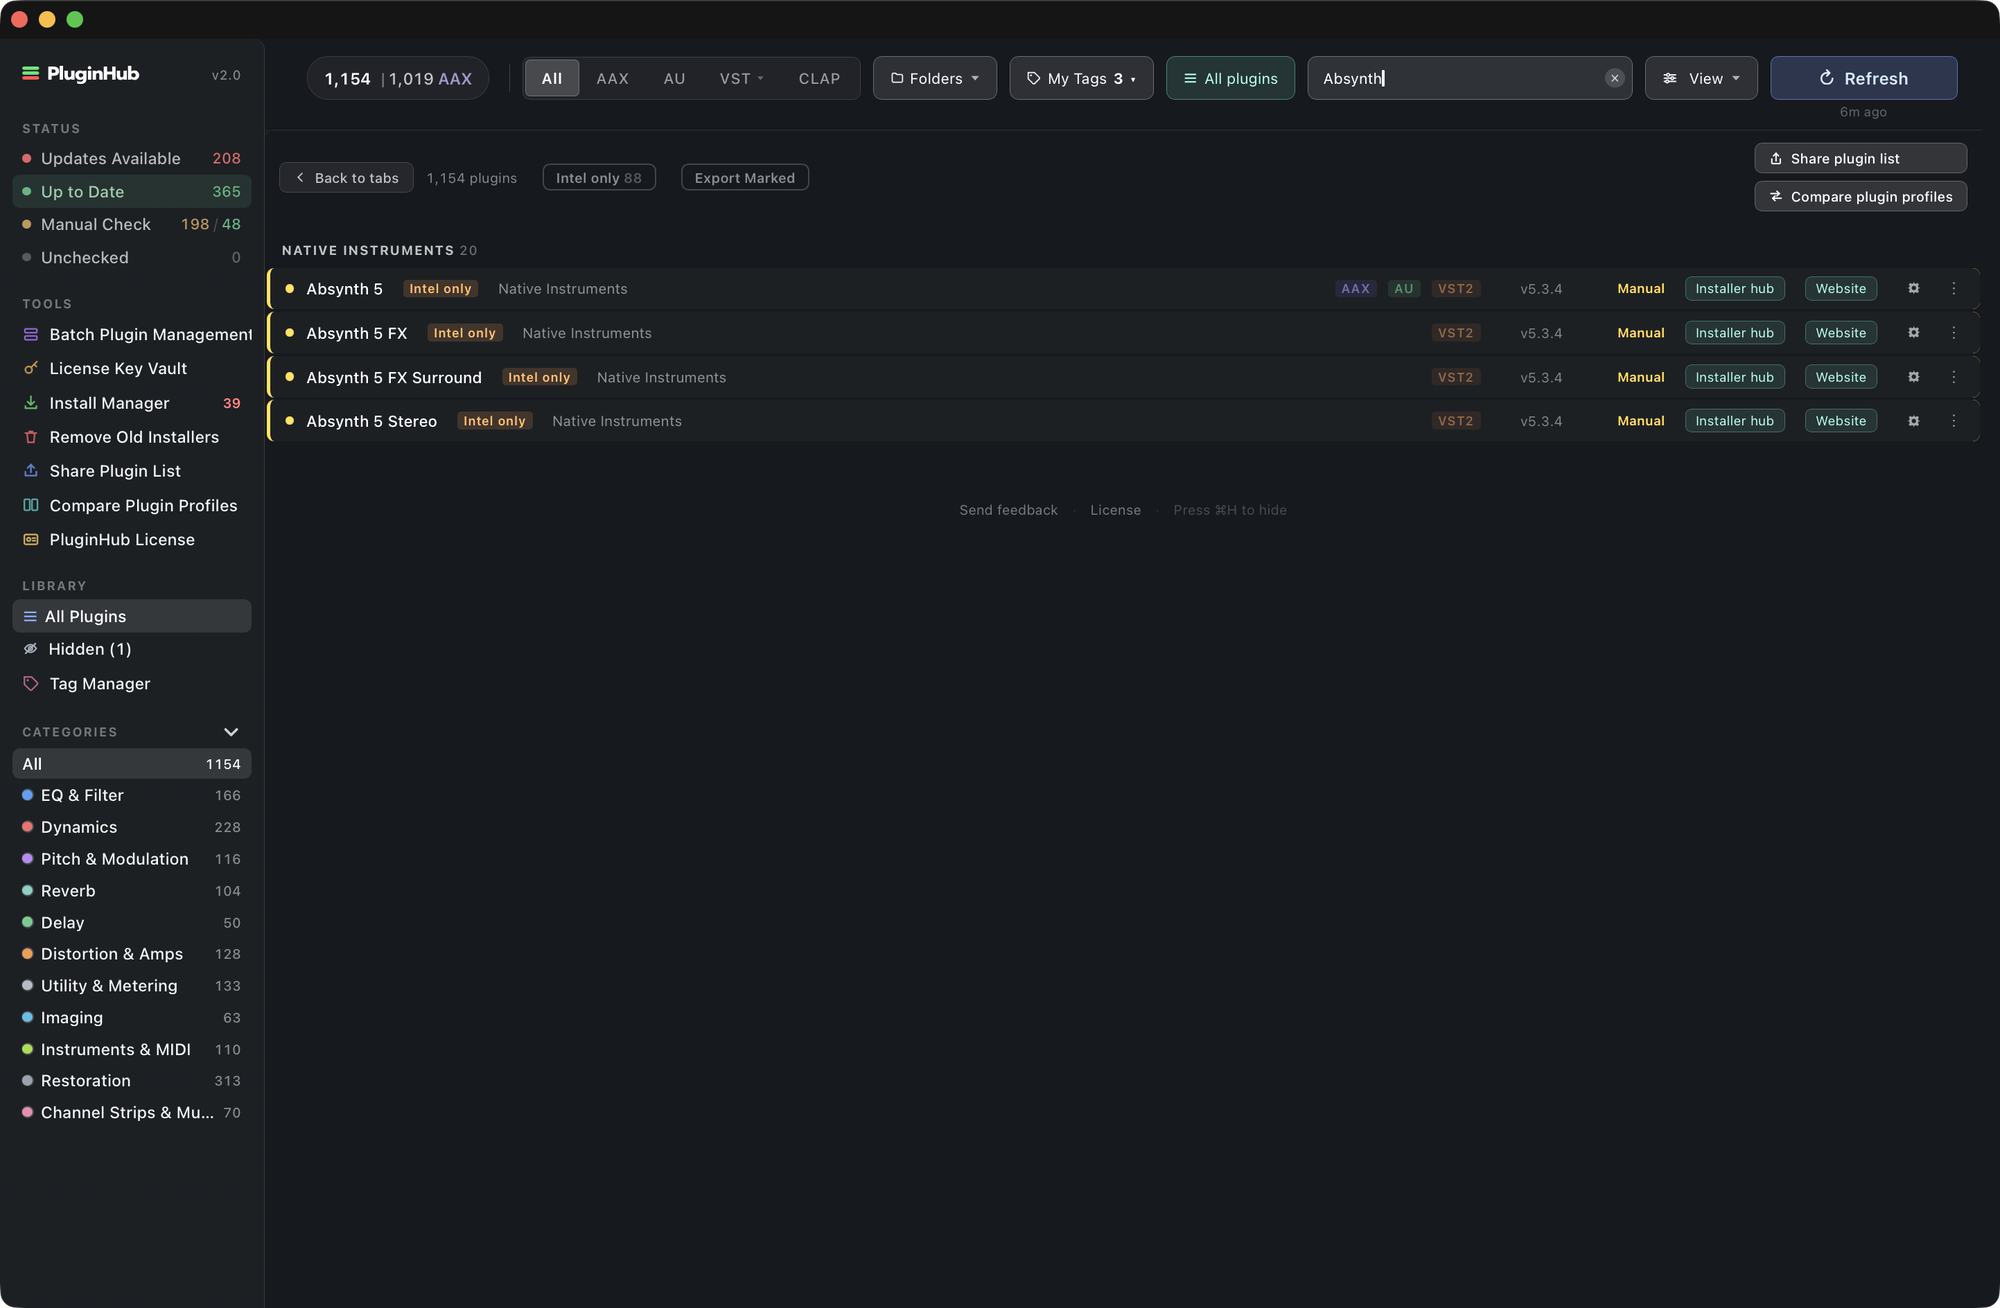Filter by Up to Date status
This screenshot has height=1308, width=2000.
132,191
